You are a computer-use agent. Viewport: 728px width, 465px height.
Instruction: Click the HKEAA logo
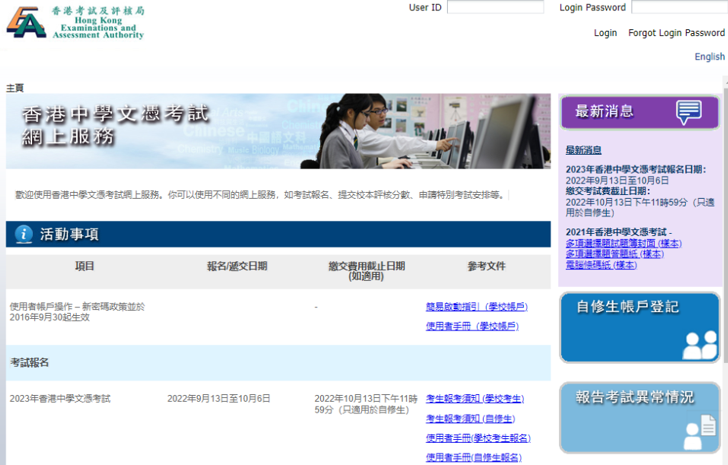click(x=75, y=22)
